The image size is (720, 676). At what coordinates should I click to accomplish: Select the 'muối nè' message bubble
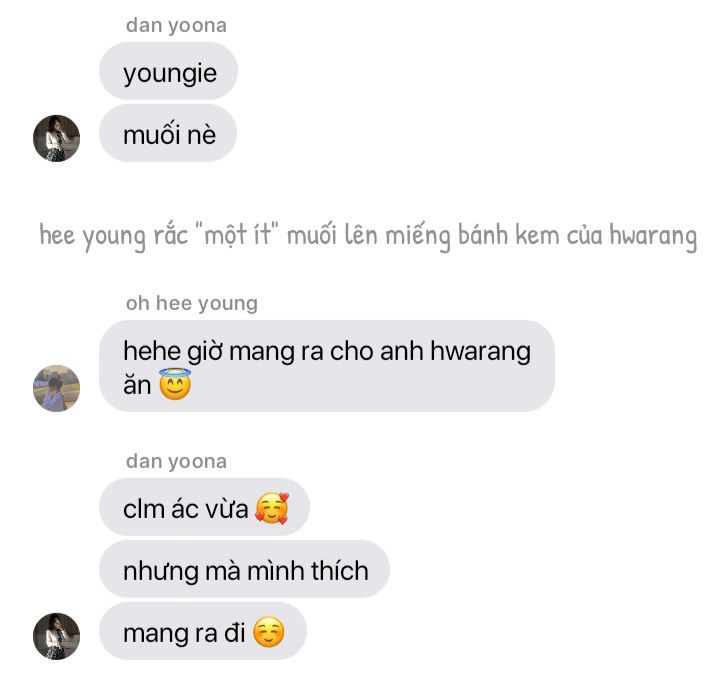pyautogui.click(x=168, y=133)
